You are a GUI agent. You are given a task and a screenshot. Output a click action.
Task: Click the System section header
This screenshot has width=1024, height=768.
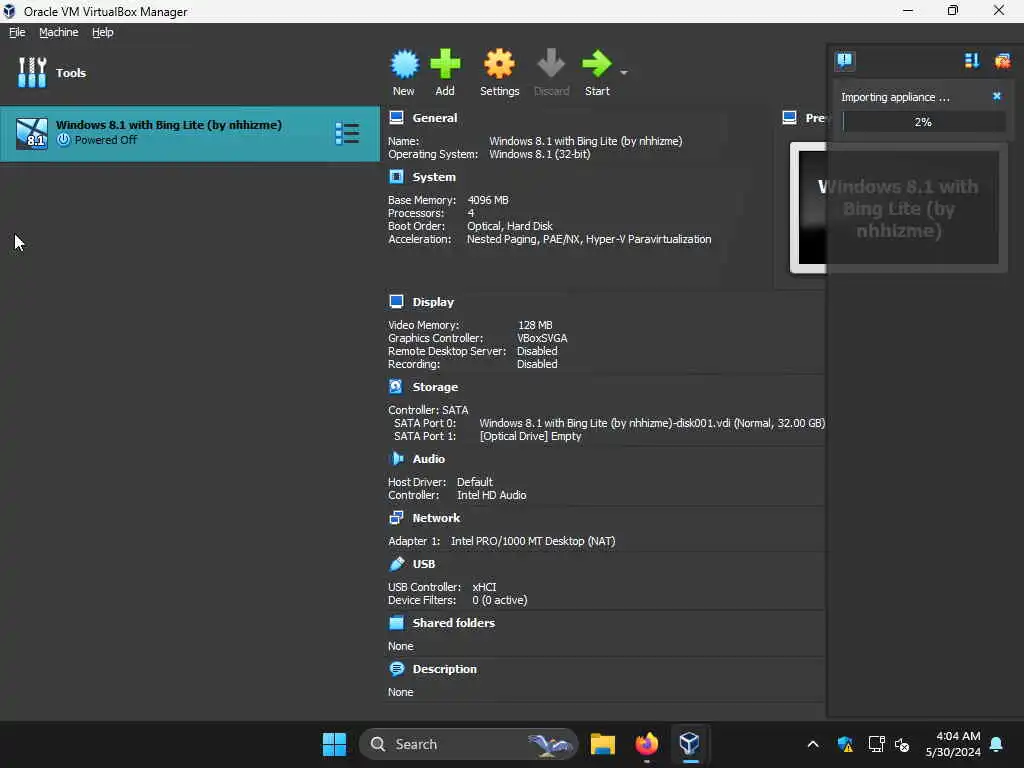[434, 177]
